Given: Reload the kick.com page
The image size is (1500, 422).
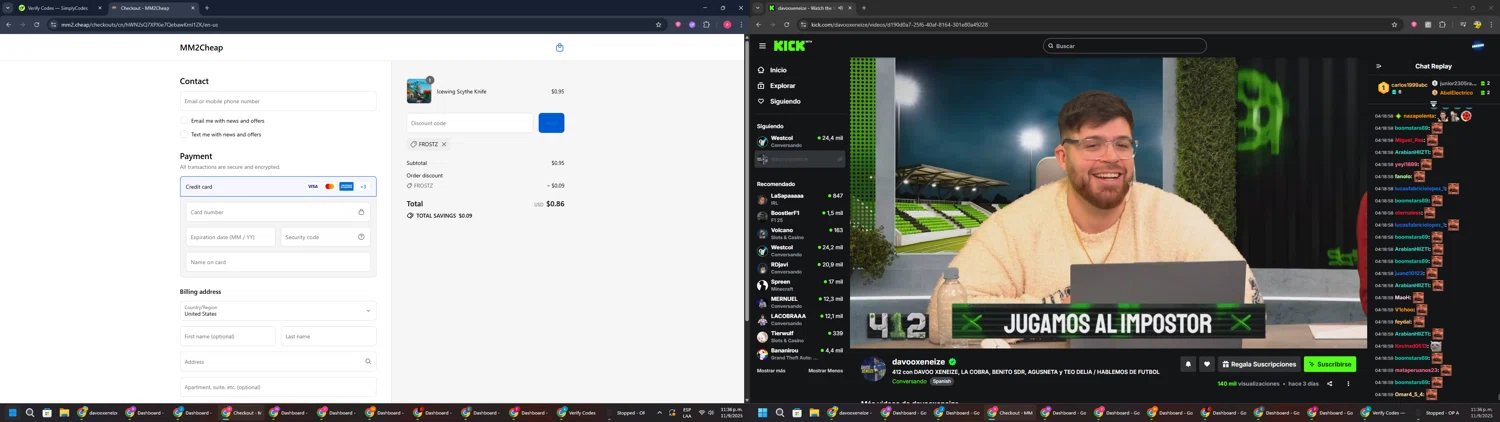Looking at the screenshot, I should [786, 24].
